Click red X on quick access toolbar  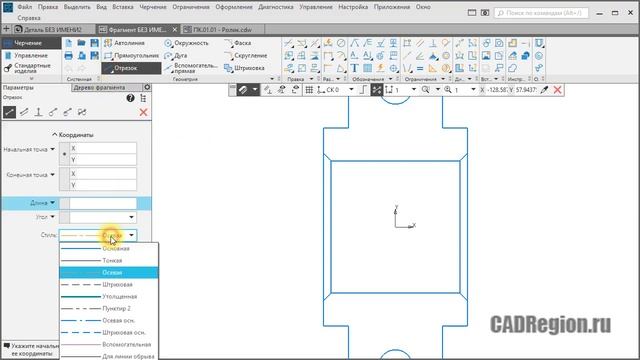(x=558, y=90)
